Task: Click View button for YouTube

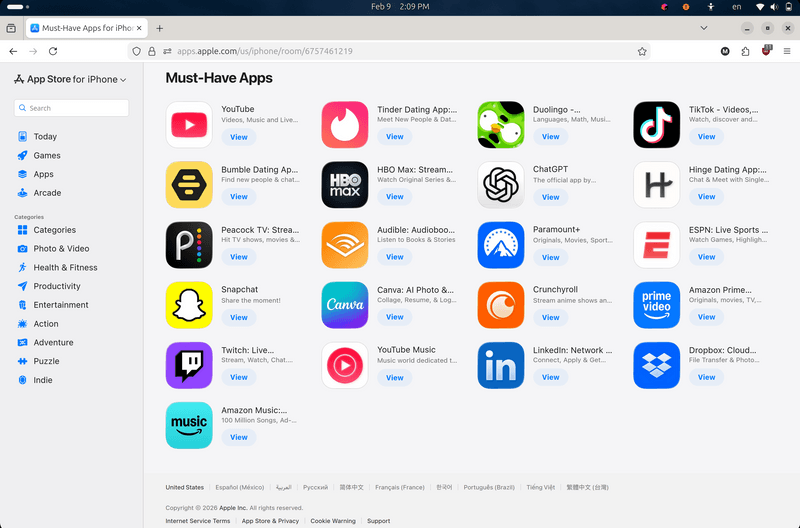Action: tap(239, 137)
